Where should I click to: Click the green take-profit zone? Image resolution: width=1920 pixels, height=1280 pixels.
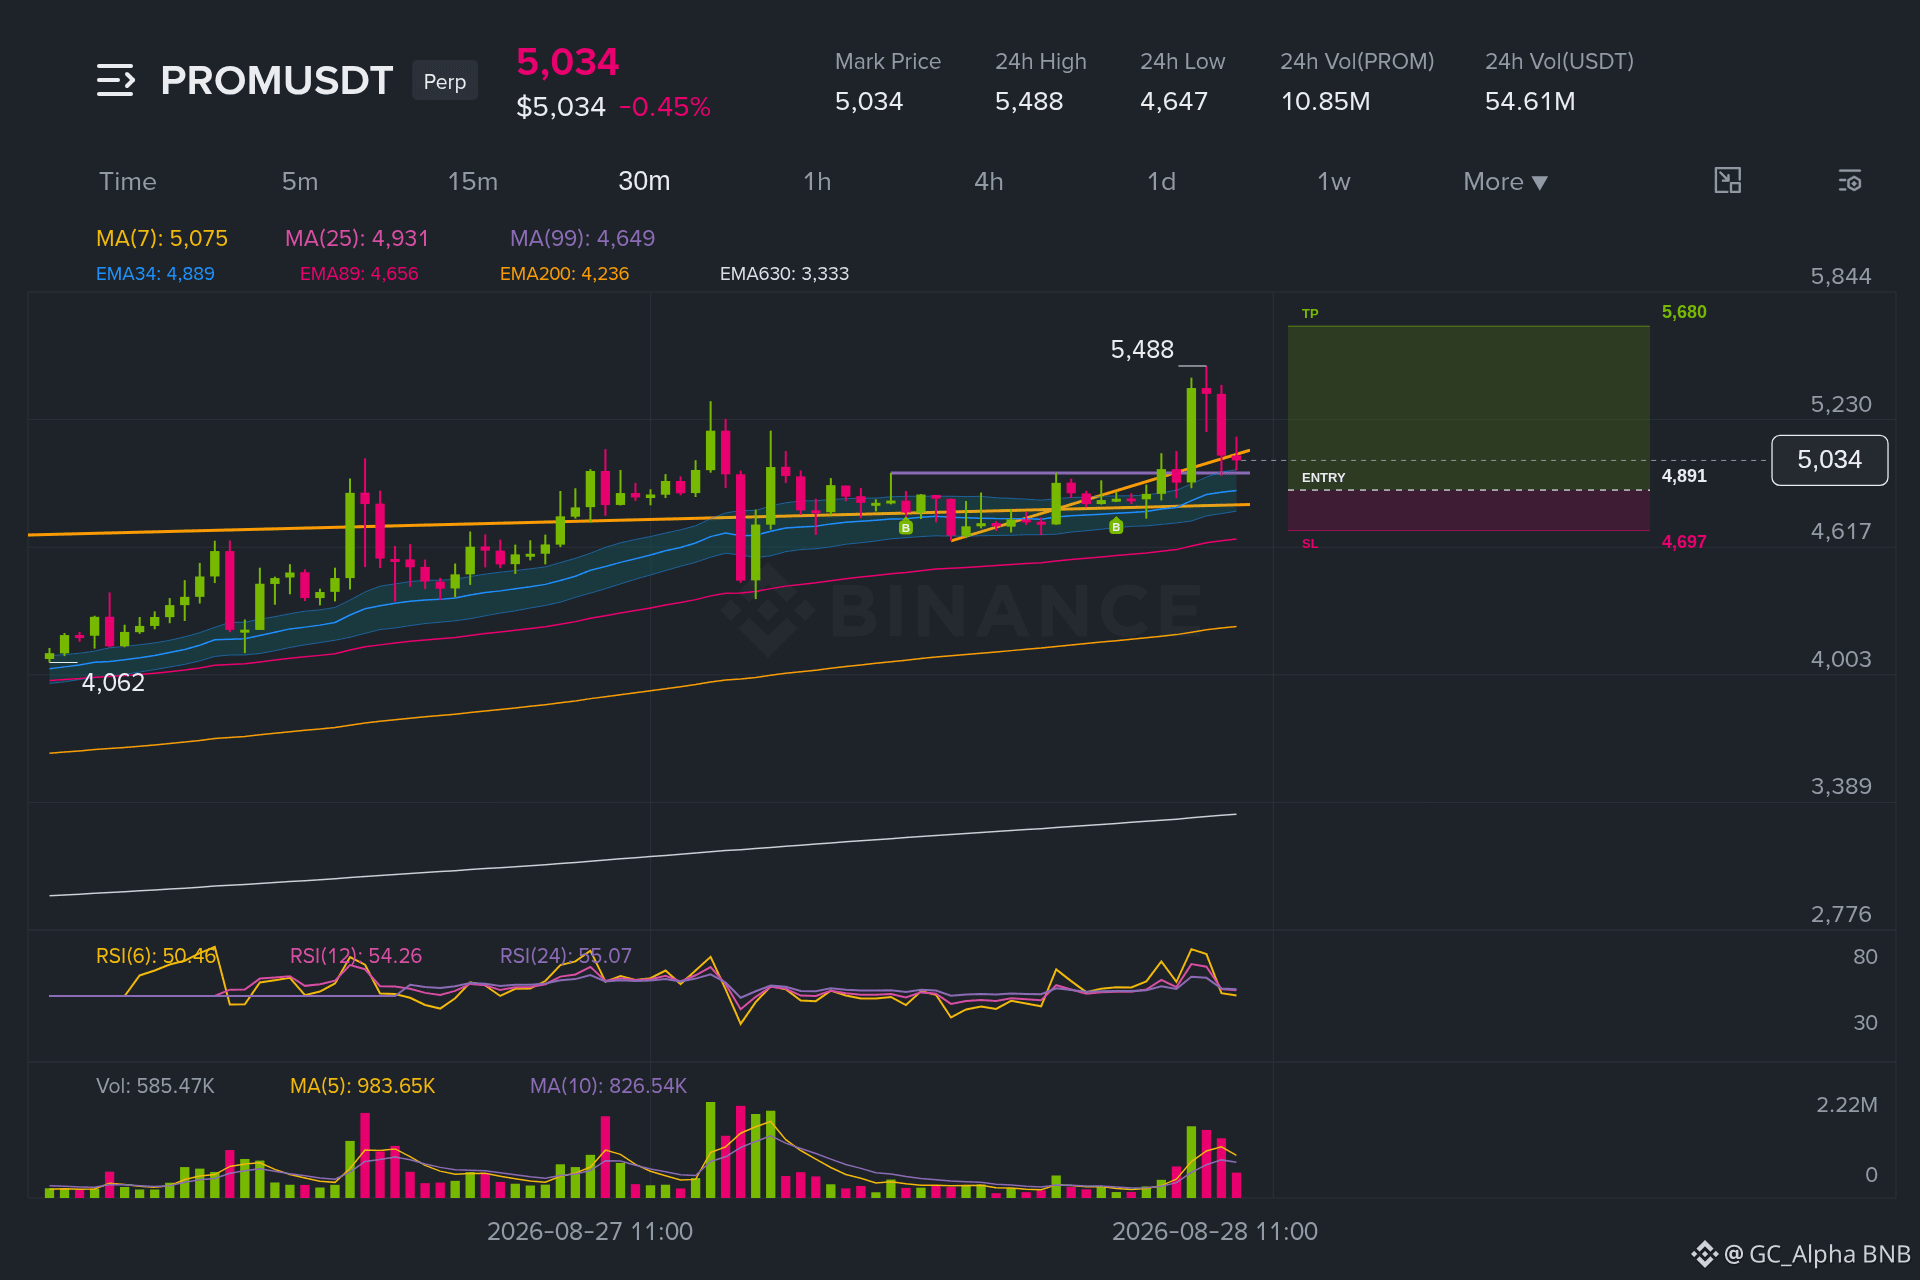point(1469,407)
